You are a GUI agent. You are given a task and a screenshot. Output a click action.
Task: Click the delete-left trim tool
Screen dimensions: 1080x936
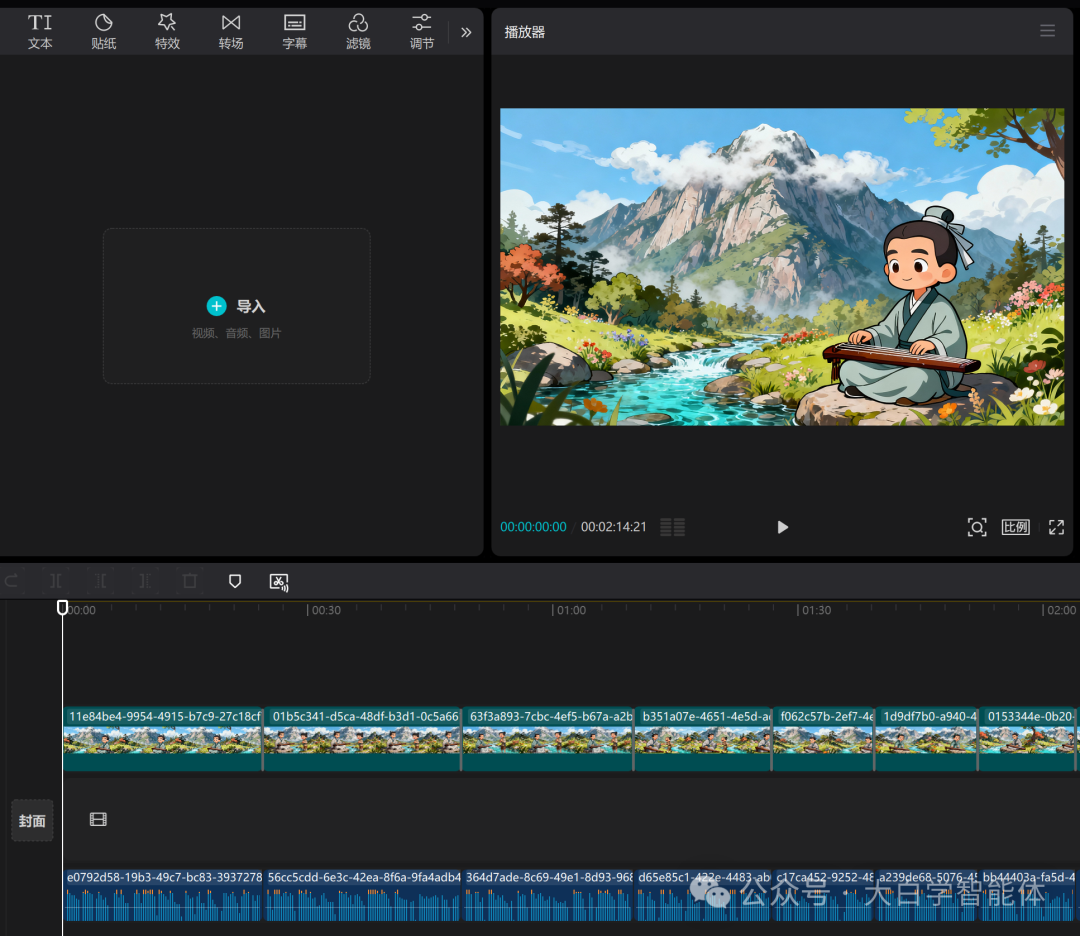point(101,581)
